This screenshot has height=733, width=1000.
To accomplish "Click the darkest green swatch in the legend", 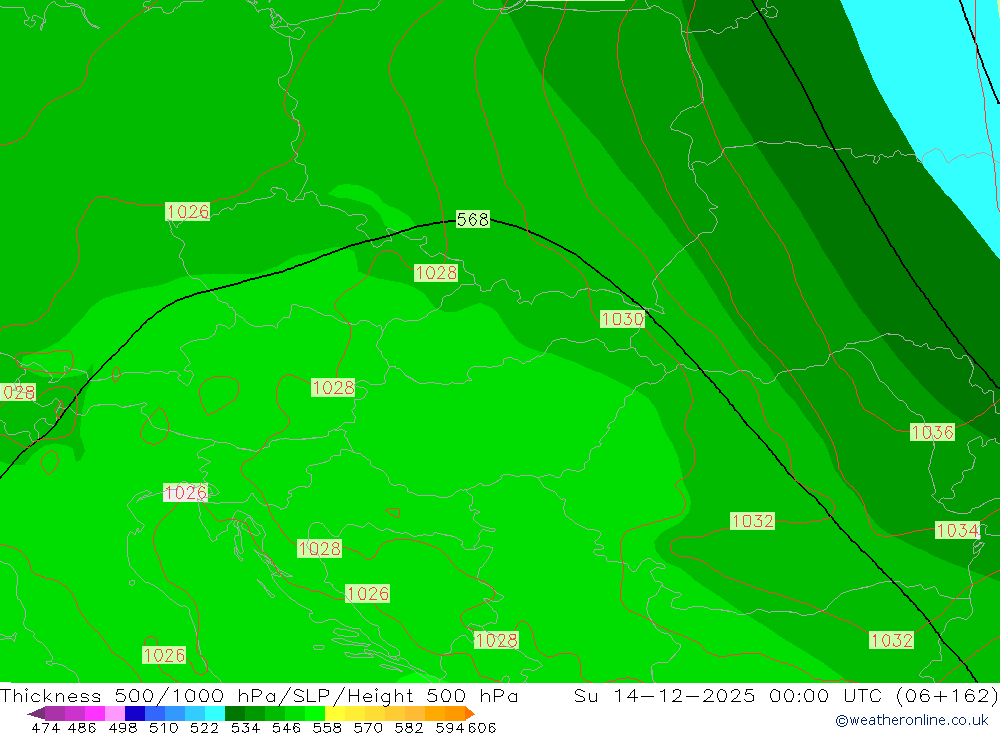I will pyautogui.click(x=235, y=713).
